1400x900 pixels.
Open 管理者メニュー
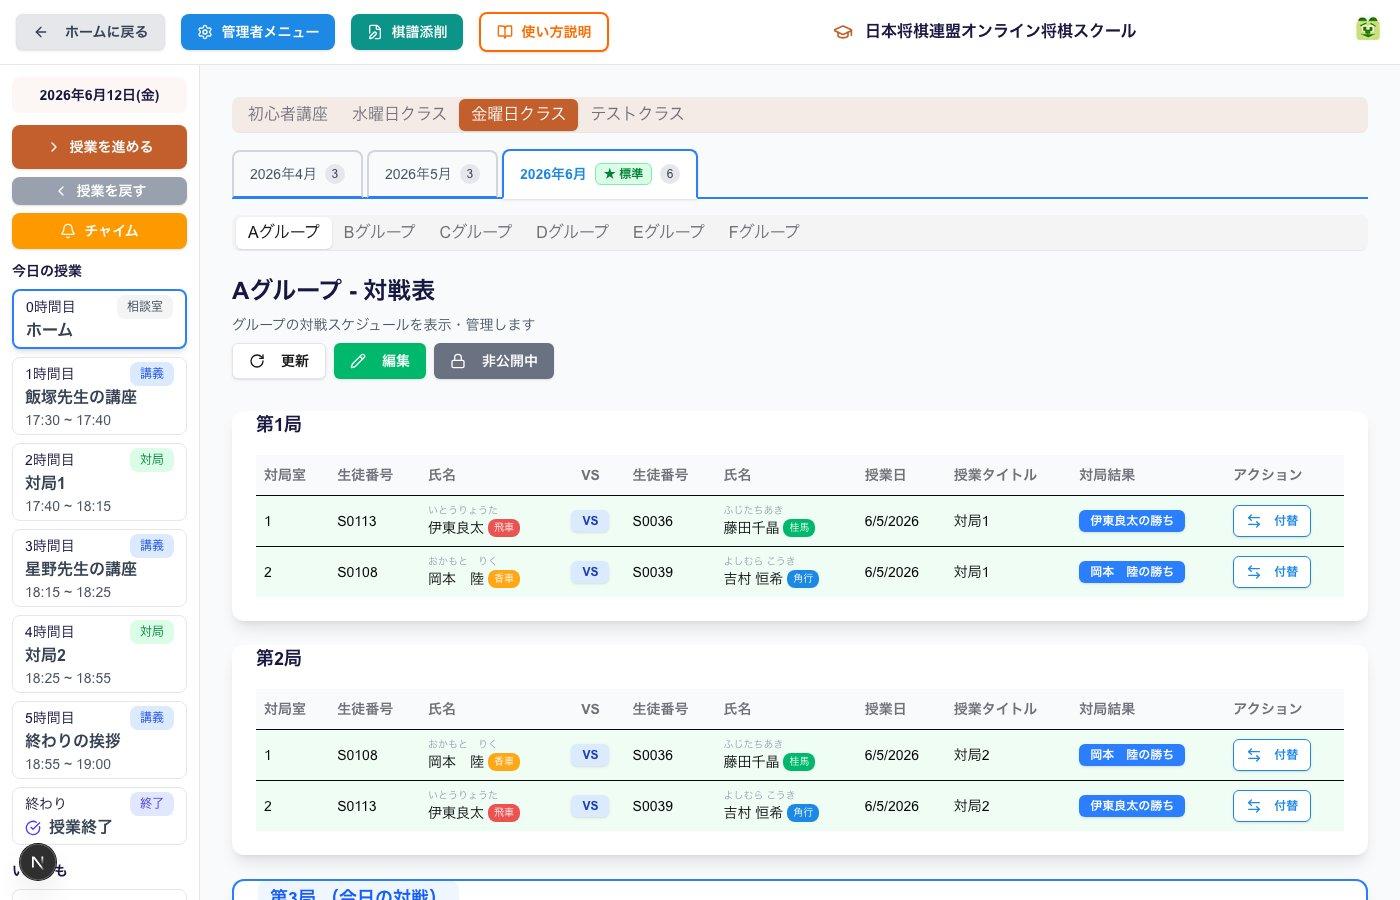point(258,32)
